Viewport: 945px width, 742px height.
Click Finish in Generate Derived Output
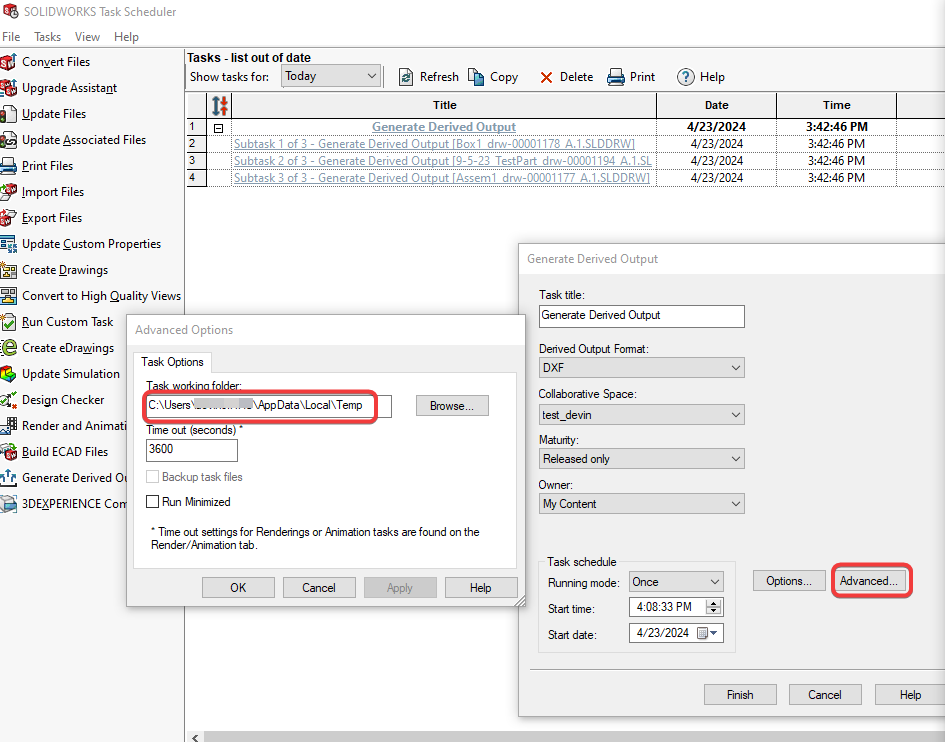[740, 694]
